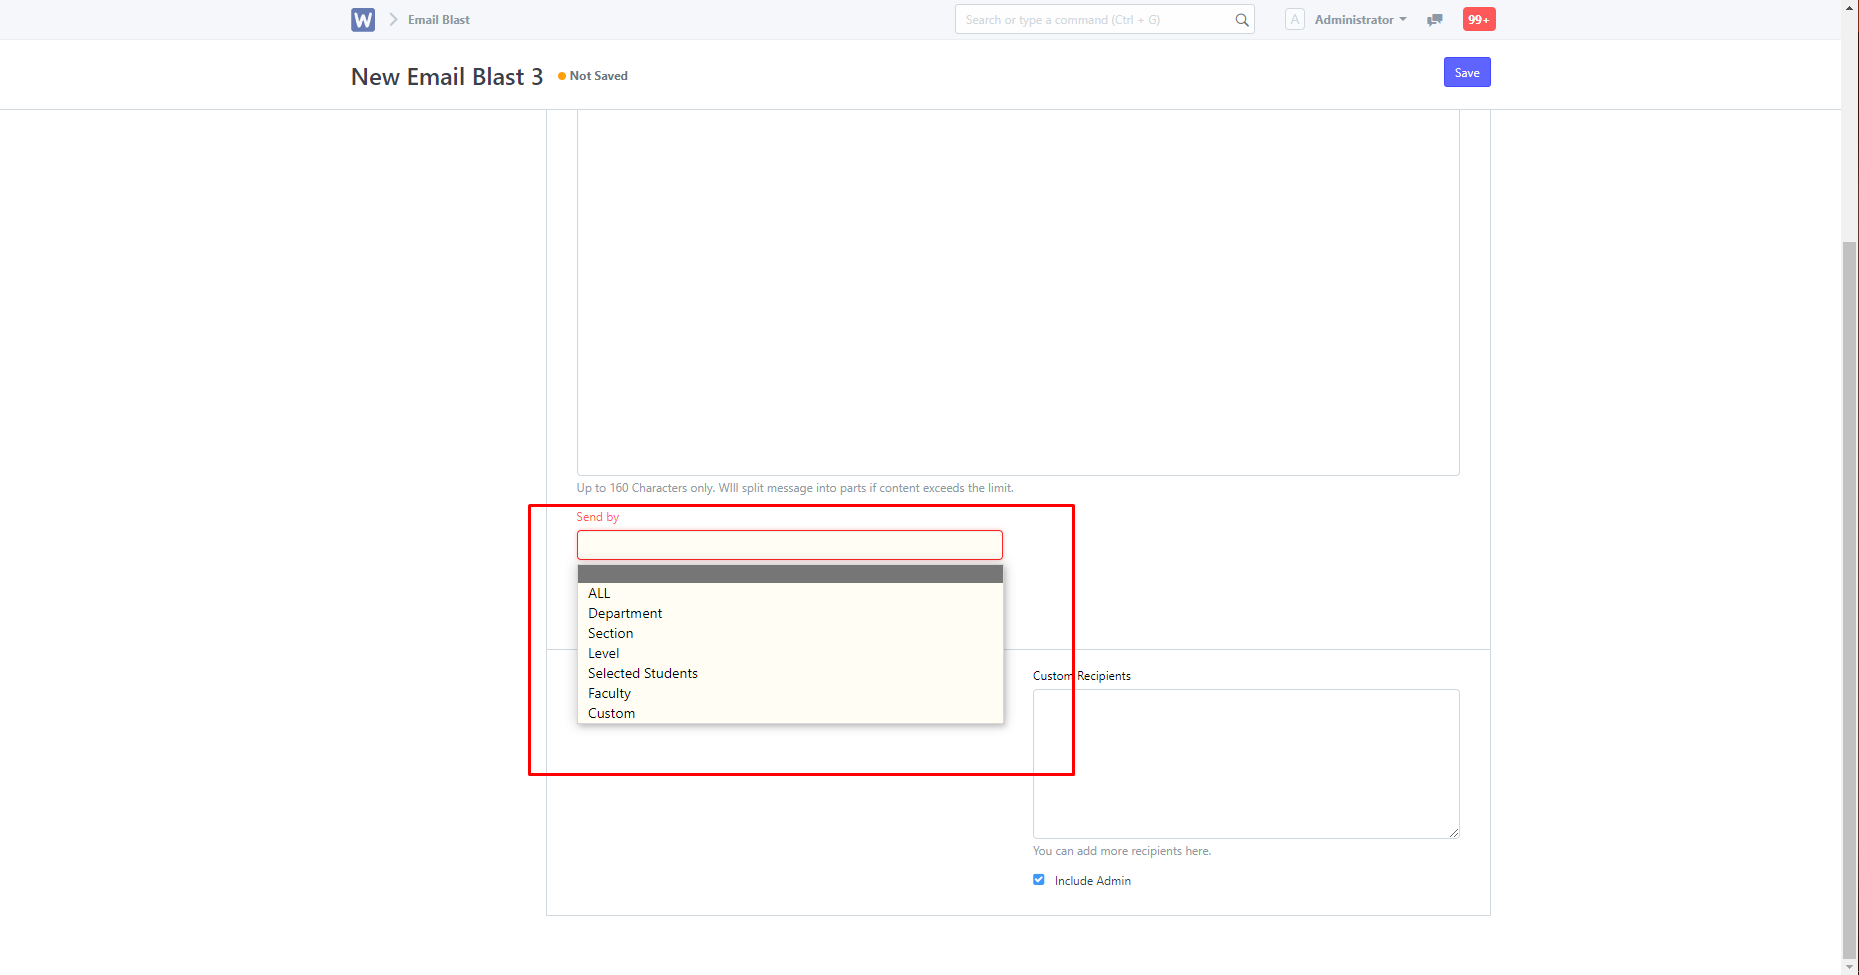
Task: Open the 99+ notifications badge
Action: [1479, 20]
